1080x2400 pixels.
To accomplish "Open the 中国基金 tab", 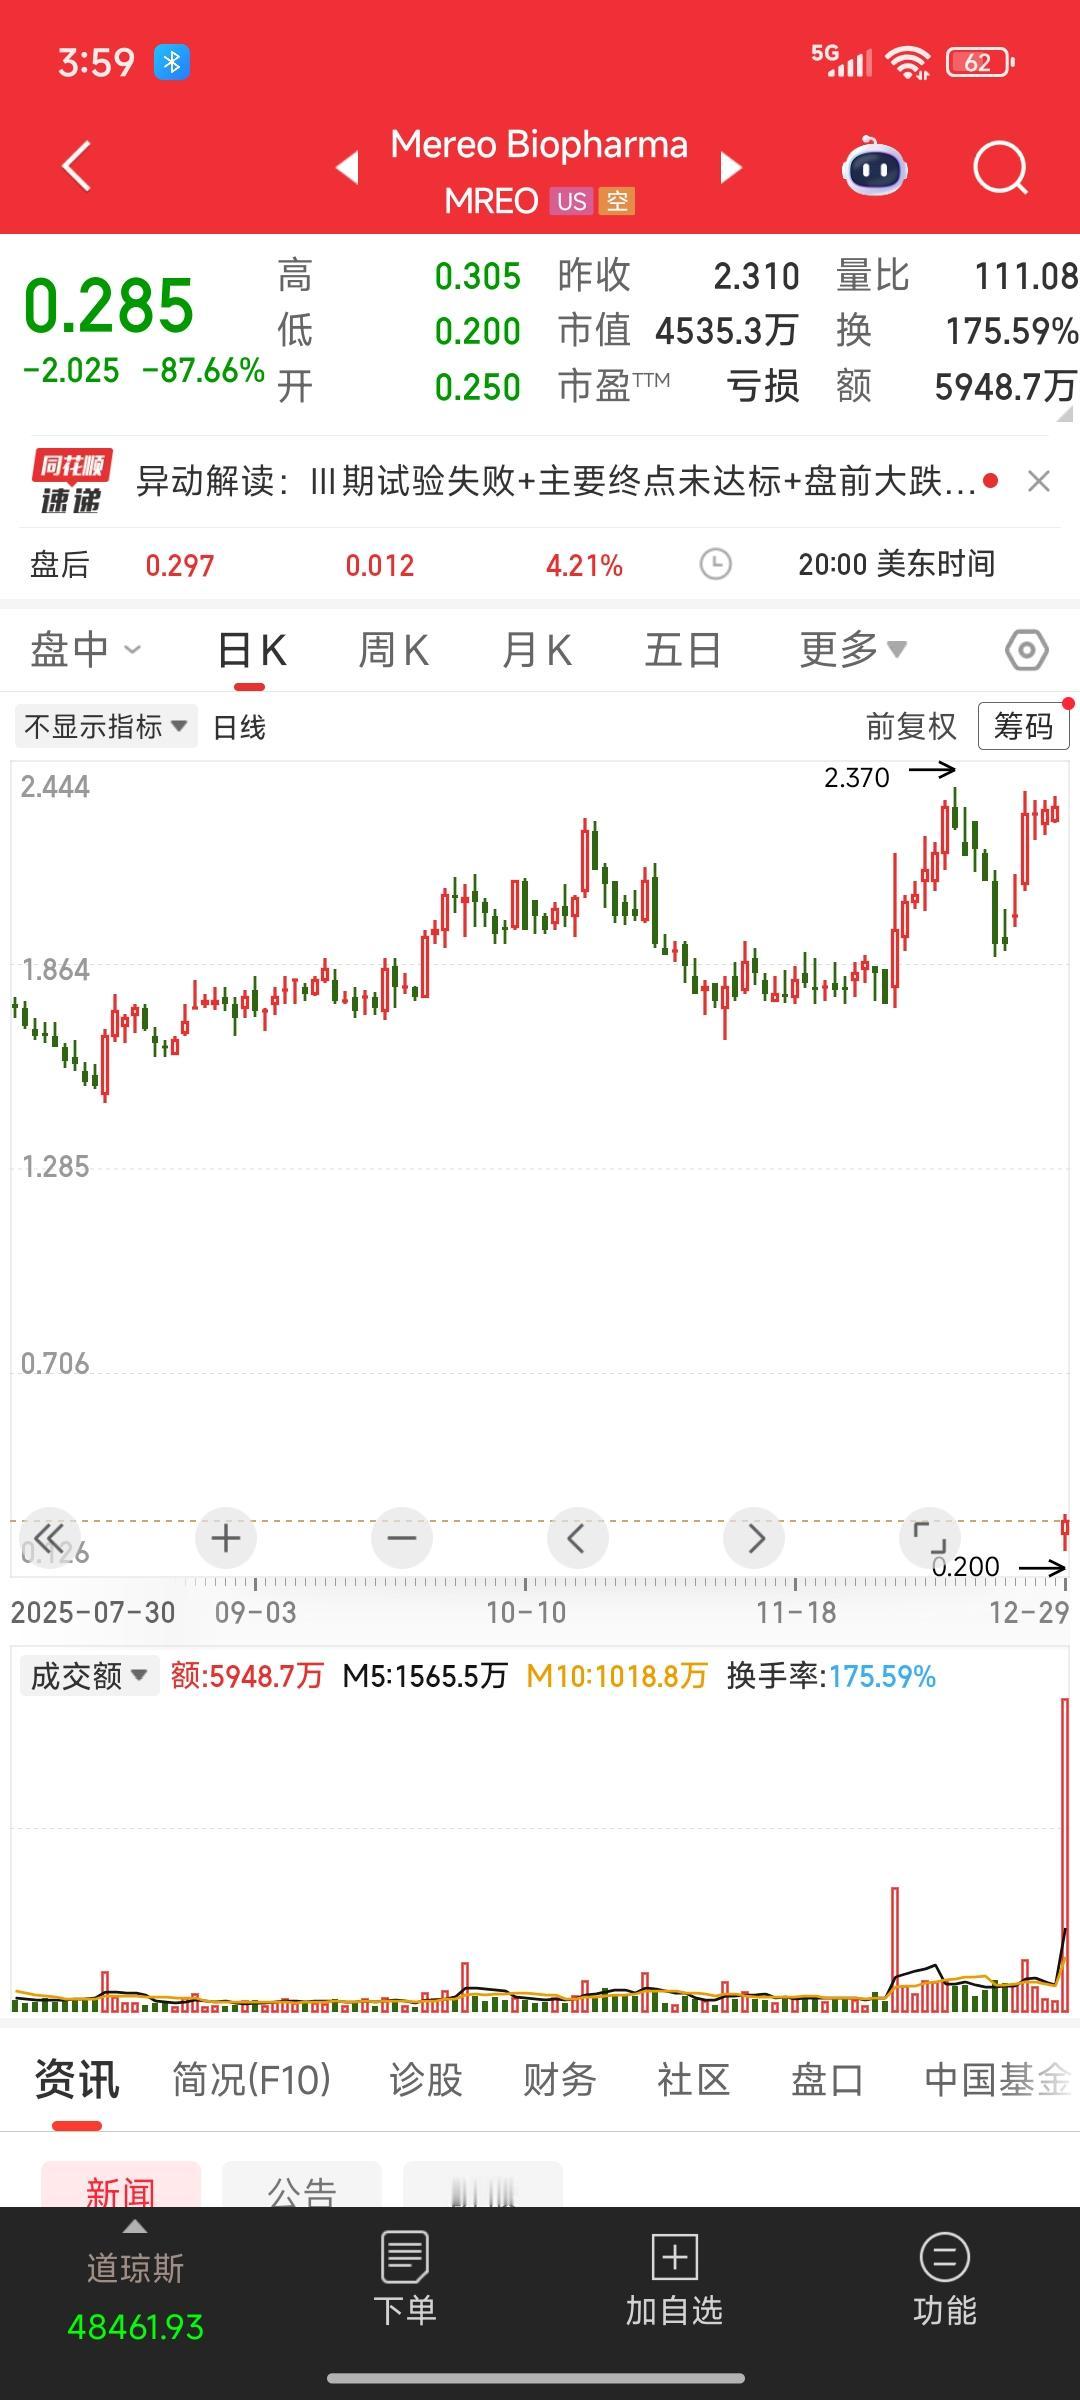I will (998, 2081).
